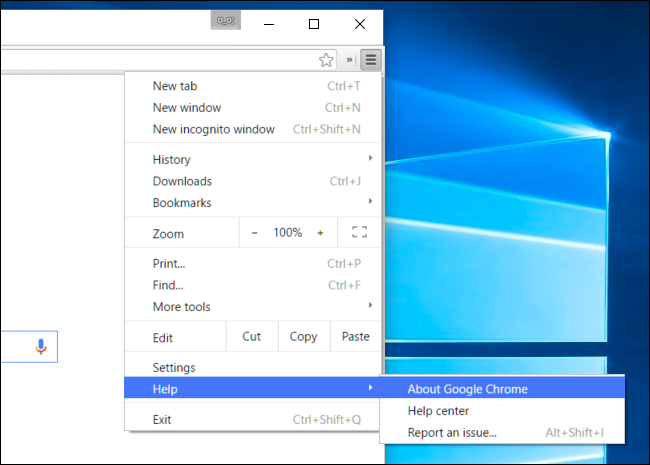
Task: Click the toolbar overflow chevron icon
Action: (350, 60)
